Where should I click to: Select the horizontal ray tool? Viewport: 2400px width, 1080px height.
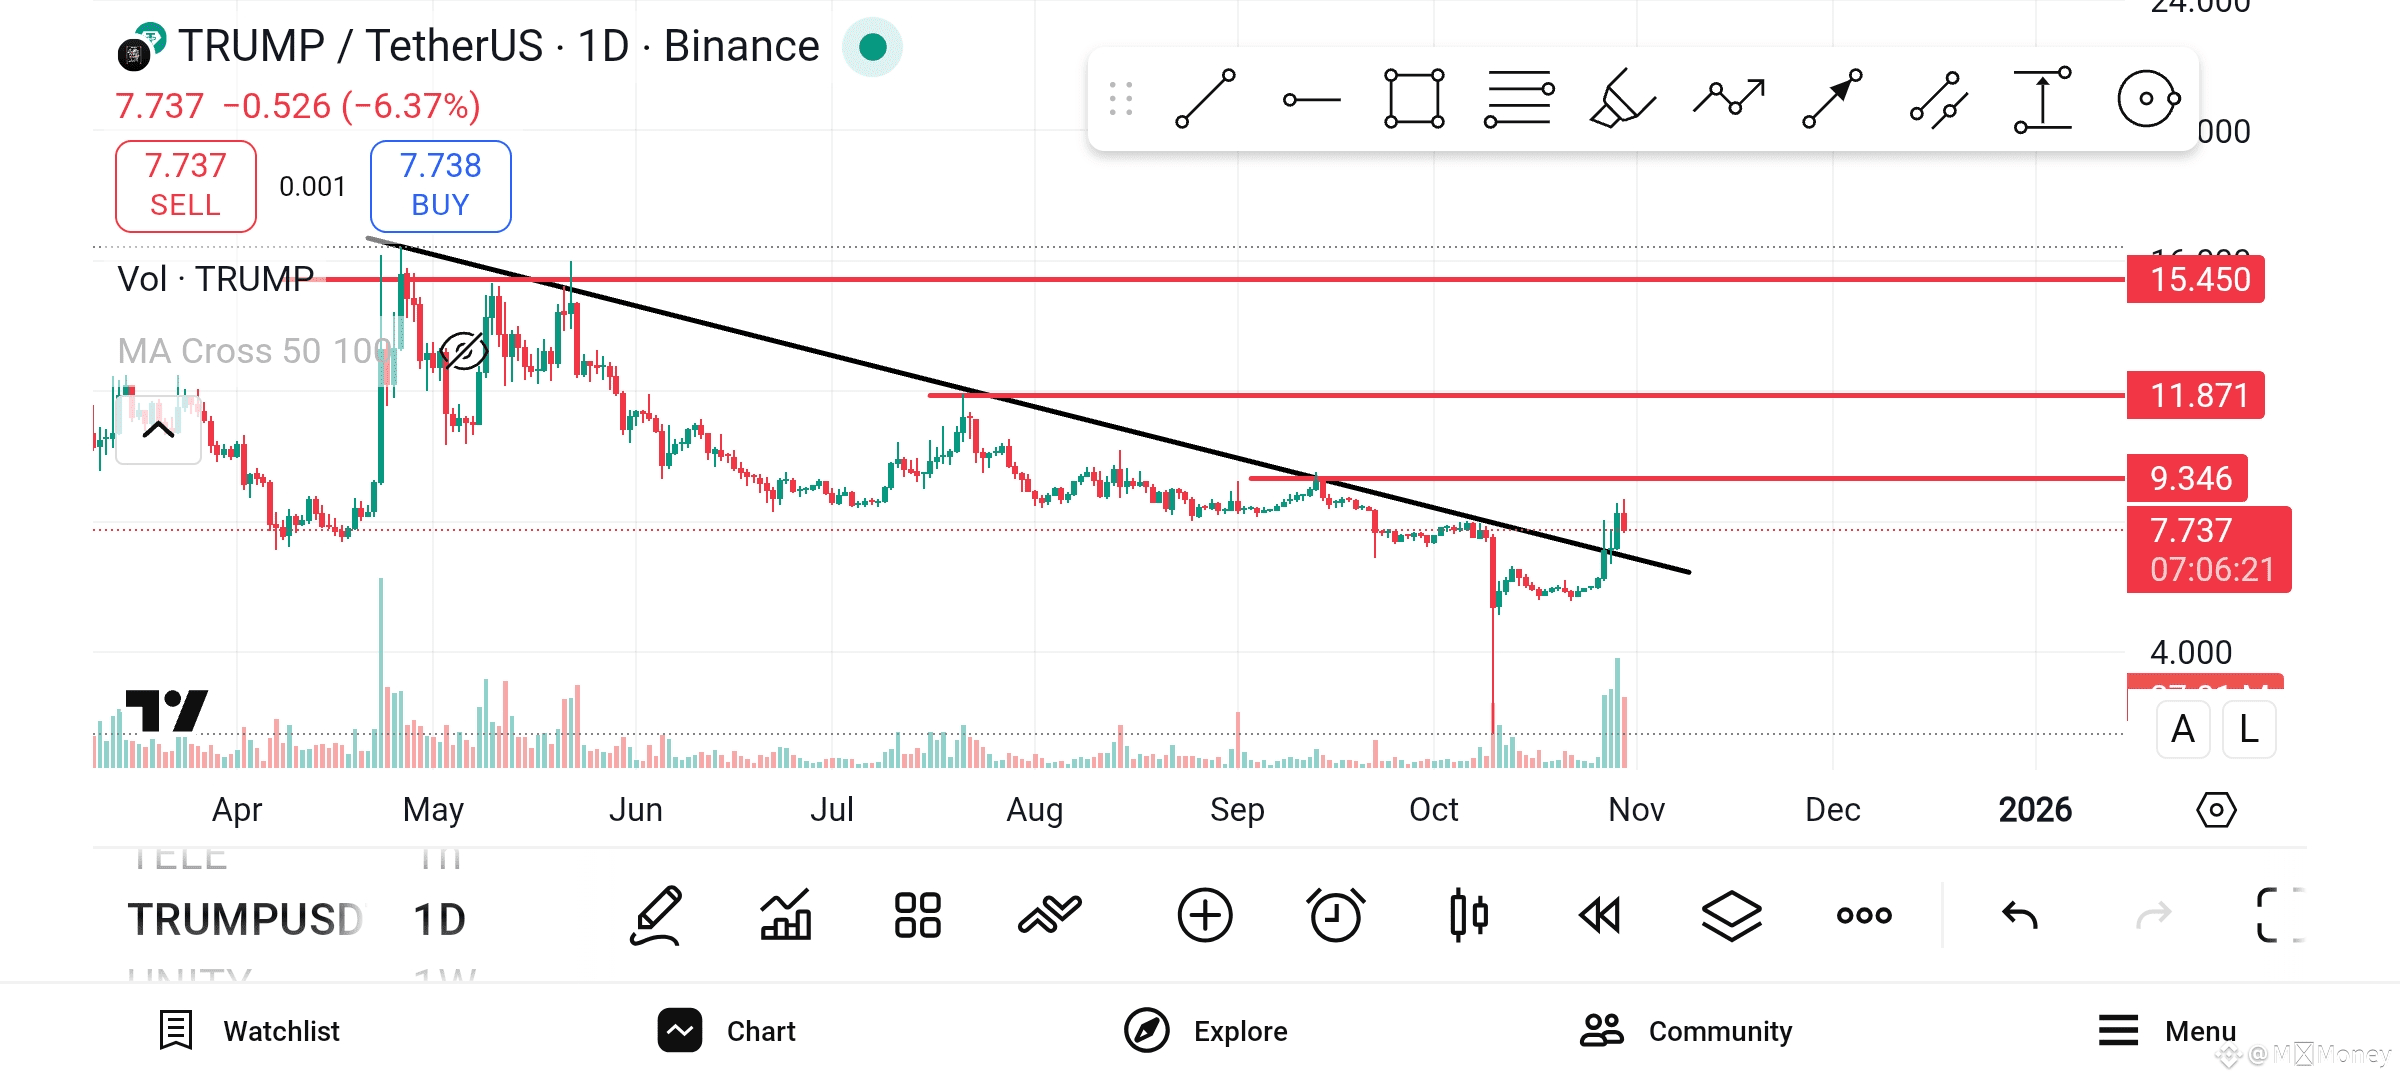(x=1311, y=99)
